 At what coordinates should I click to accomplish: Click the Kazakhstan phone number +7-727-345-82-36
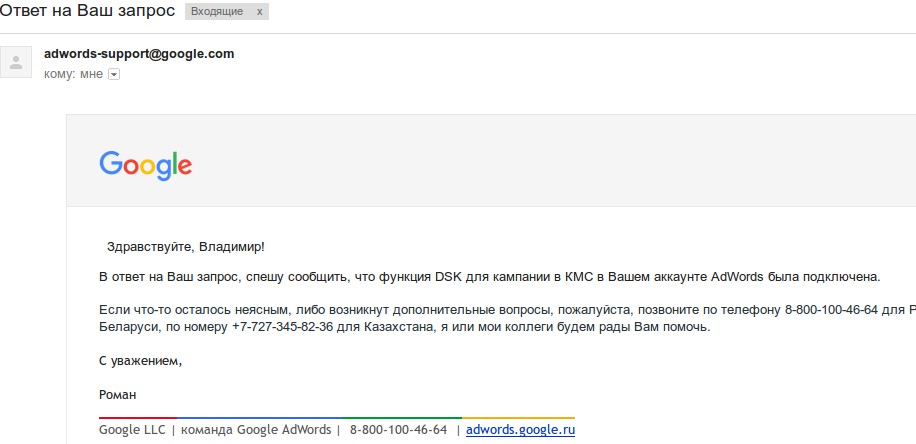point(284,327)
